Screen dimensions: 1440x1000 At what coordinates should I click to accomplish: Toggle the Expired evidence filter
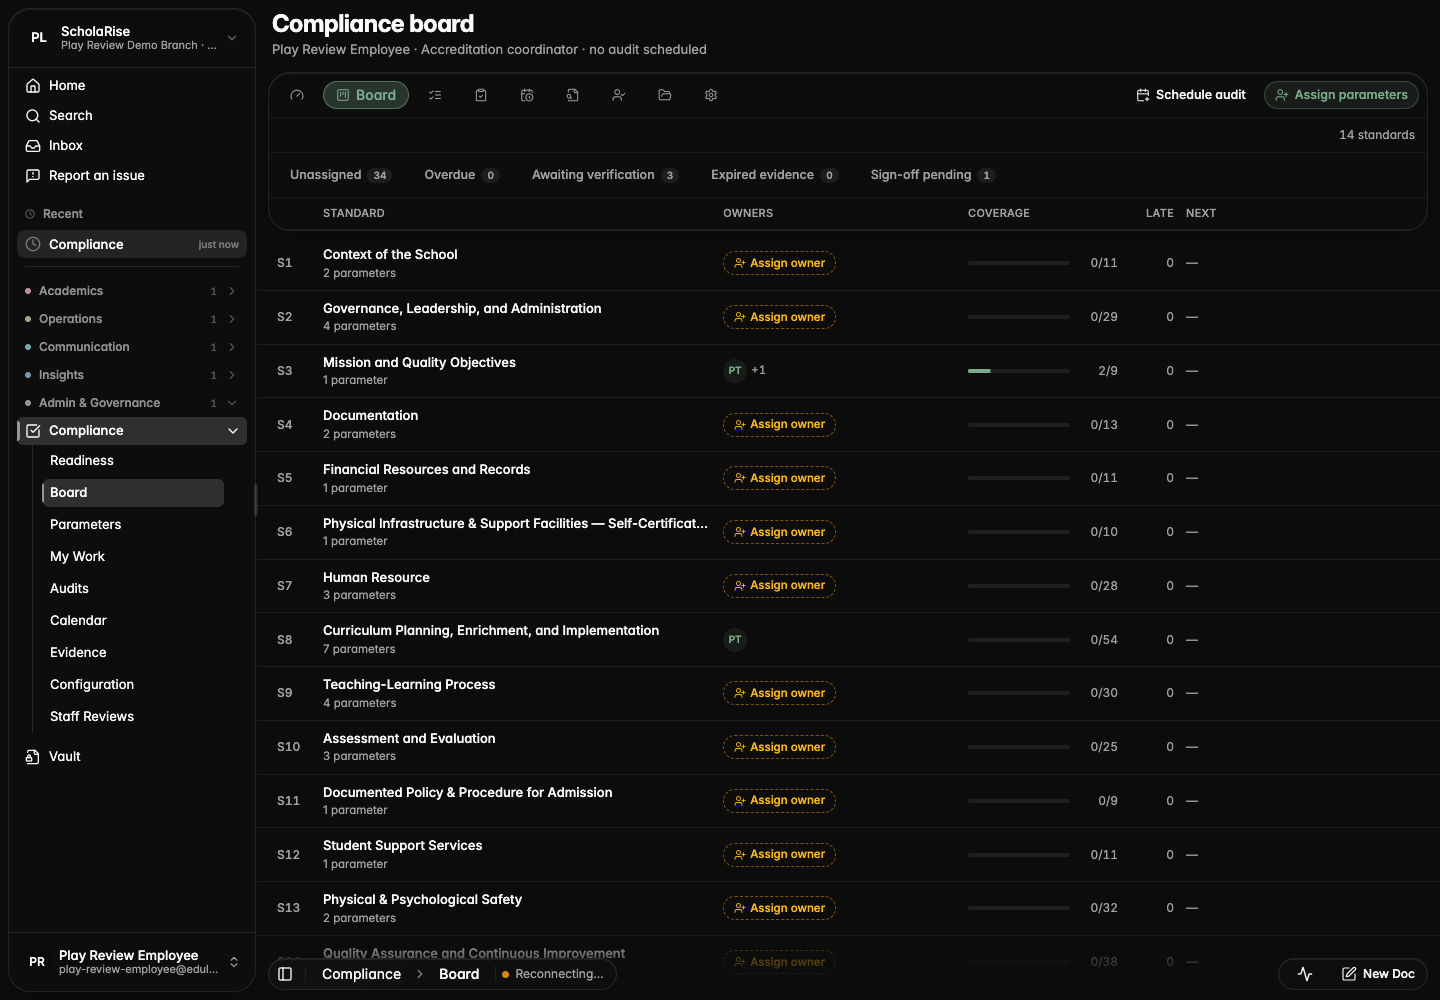(x=774, y=175)
